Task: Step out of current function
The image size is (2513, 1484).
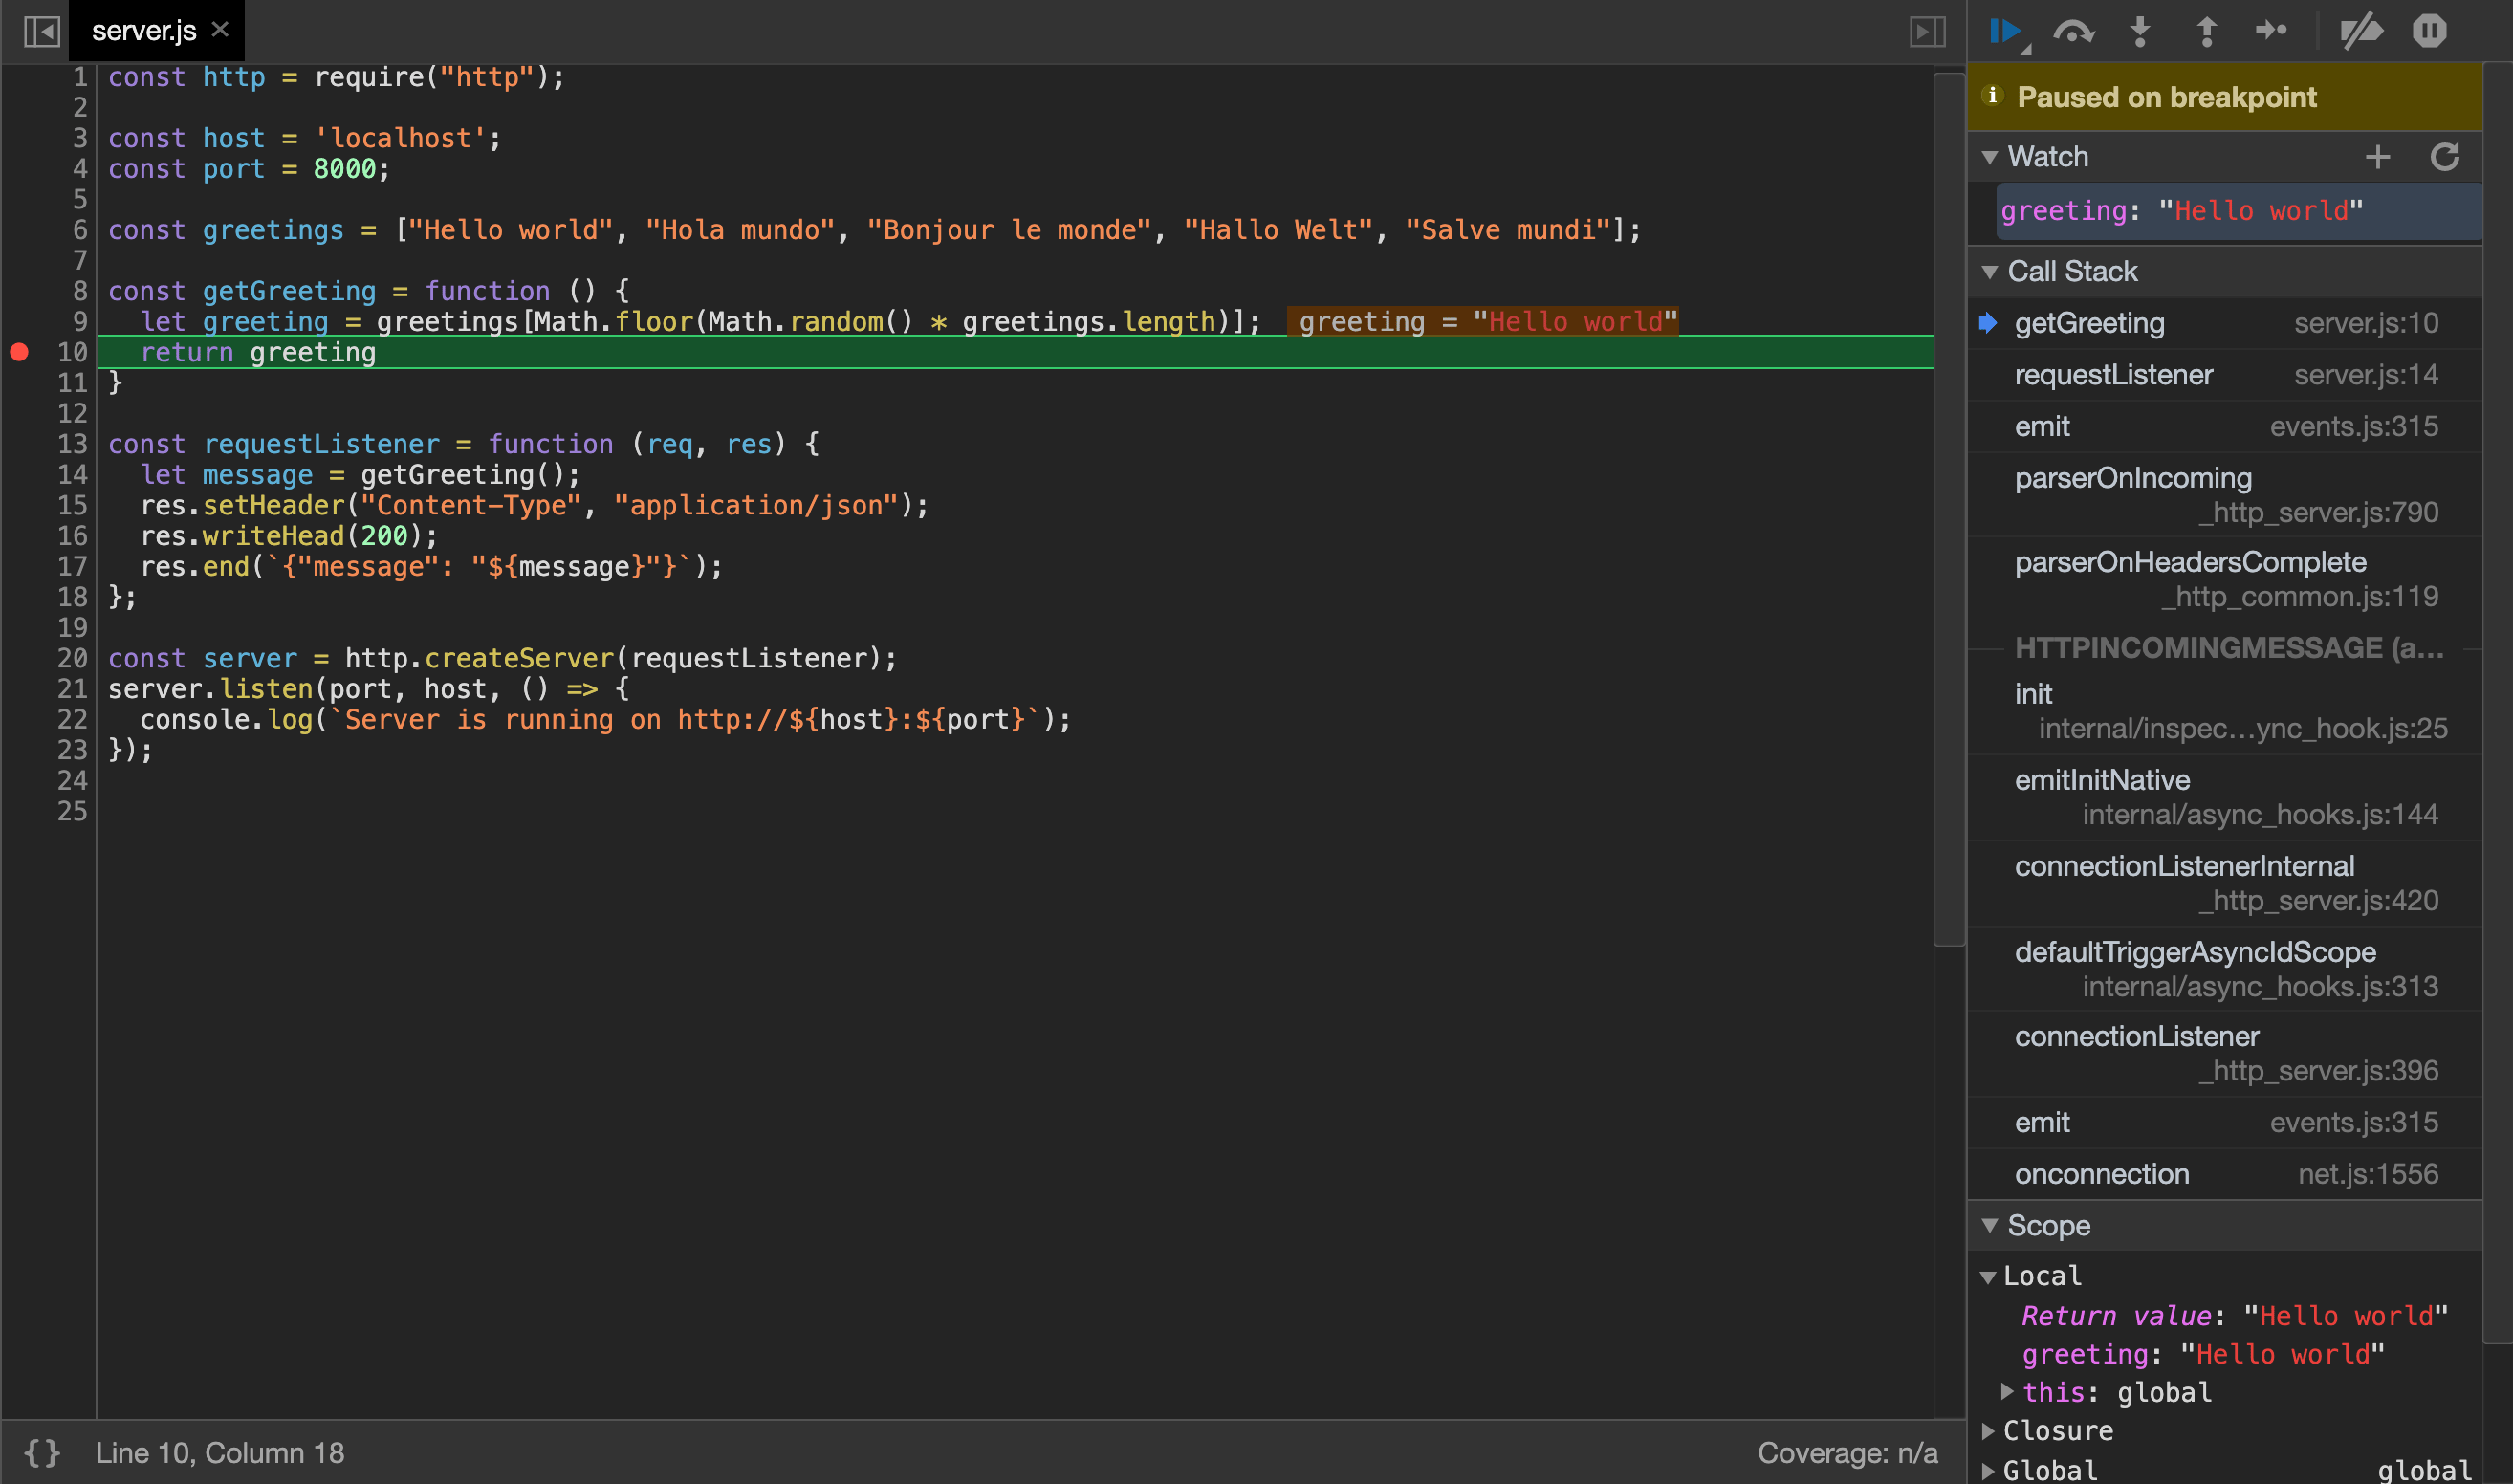Action: [x=2206, y=32]
